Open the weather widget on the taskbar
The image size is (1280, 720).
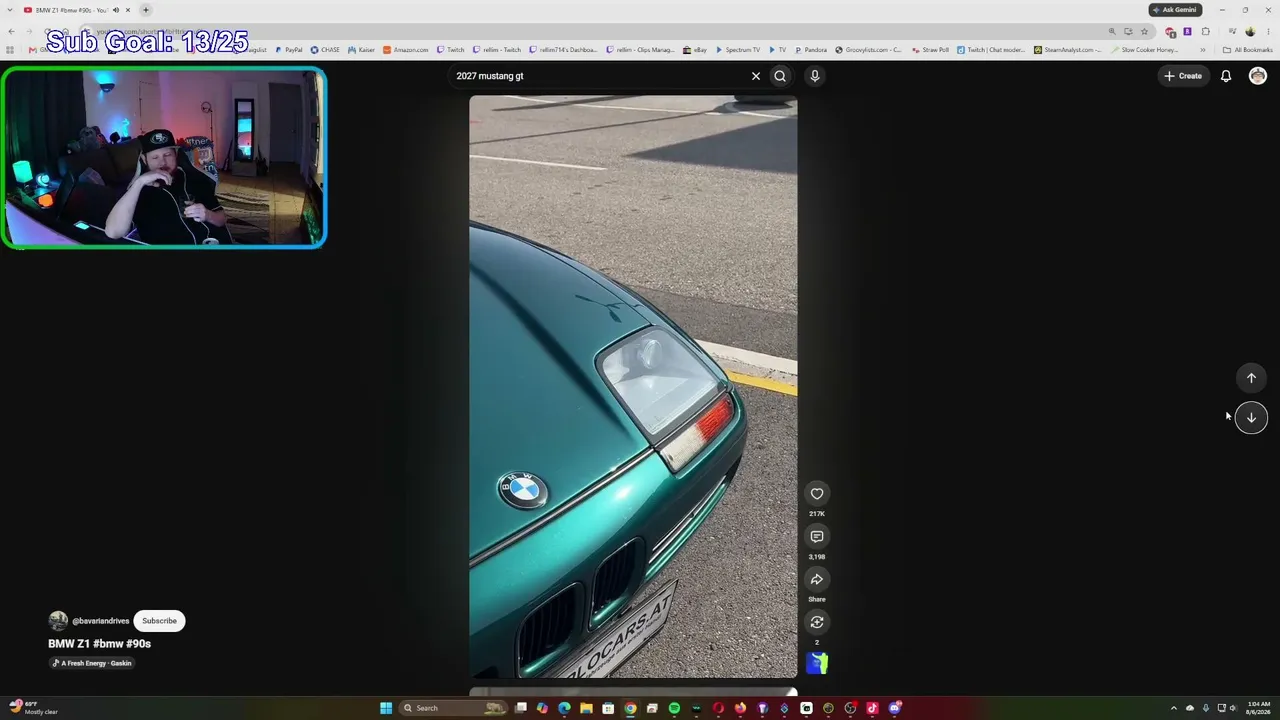tap(33, 708)
